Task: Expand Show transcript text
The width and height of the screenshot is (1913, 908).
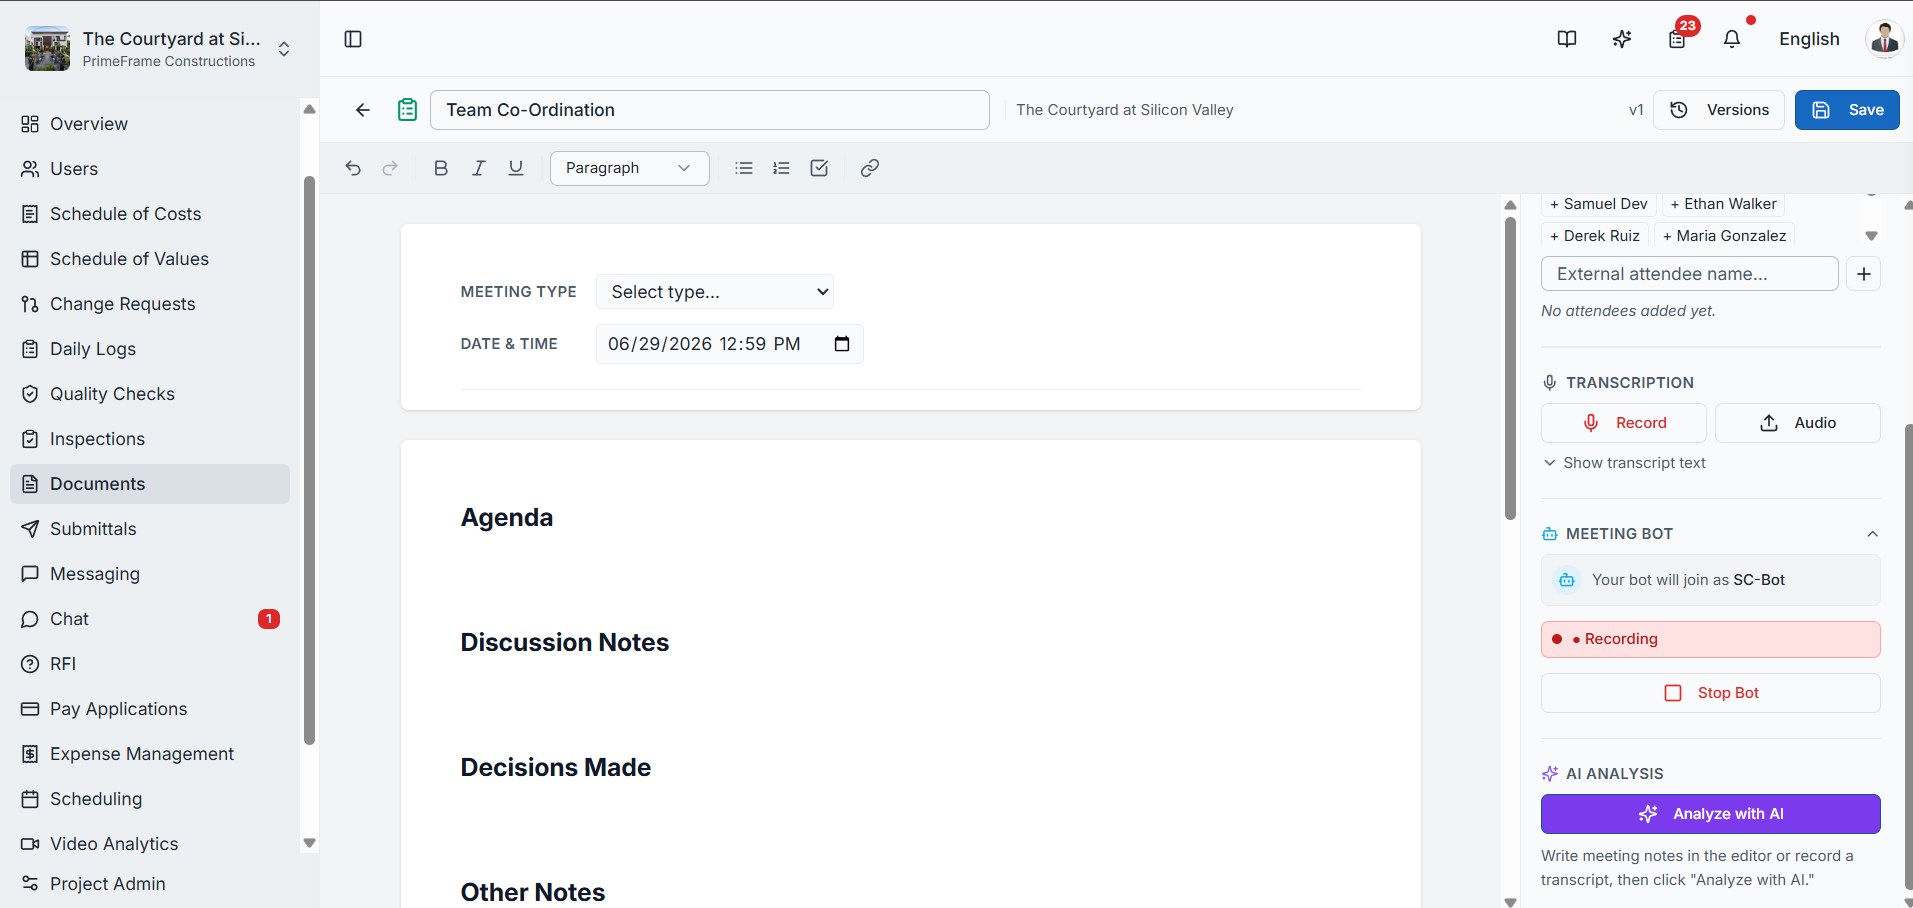Action: click(1625, 463)
